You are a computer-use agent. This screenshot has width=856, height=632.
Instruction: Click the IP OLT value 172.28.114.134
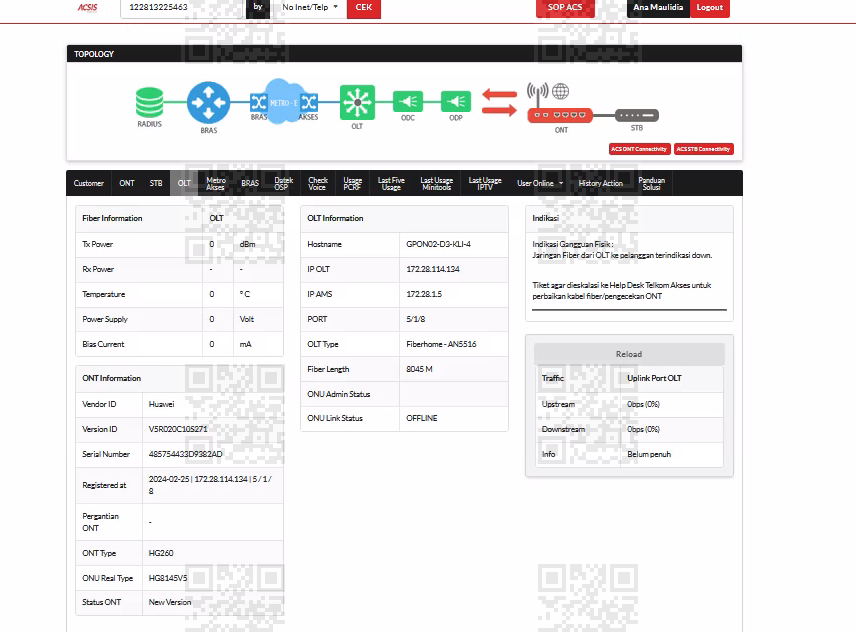[433, 269]
